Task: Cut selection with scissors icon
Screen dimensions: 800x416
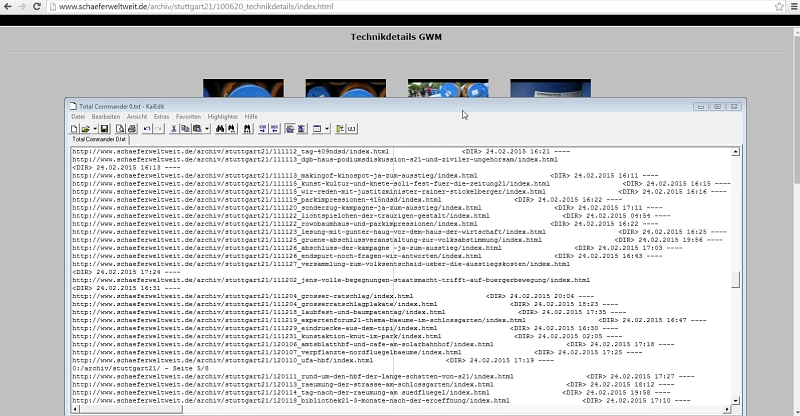Action: 173,129
